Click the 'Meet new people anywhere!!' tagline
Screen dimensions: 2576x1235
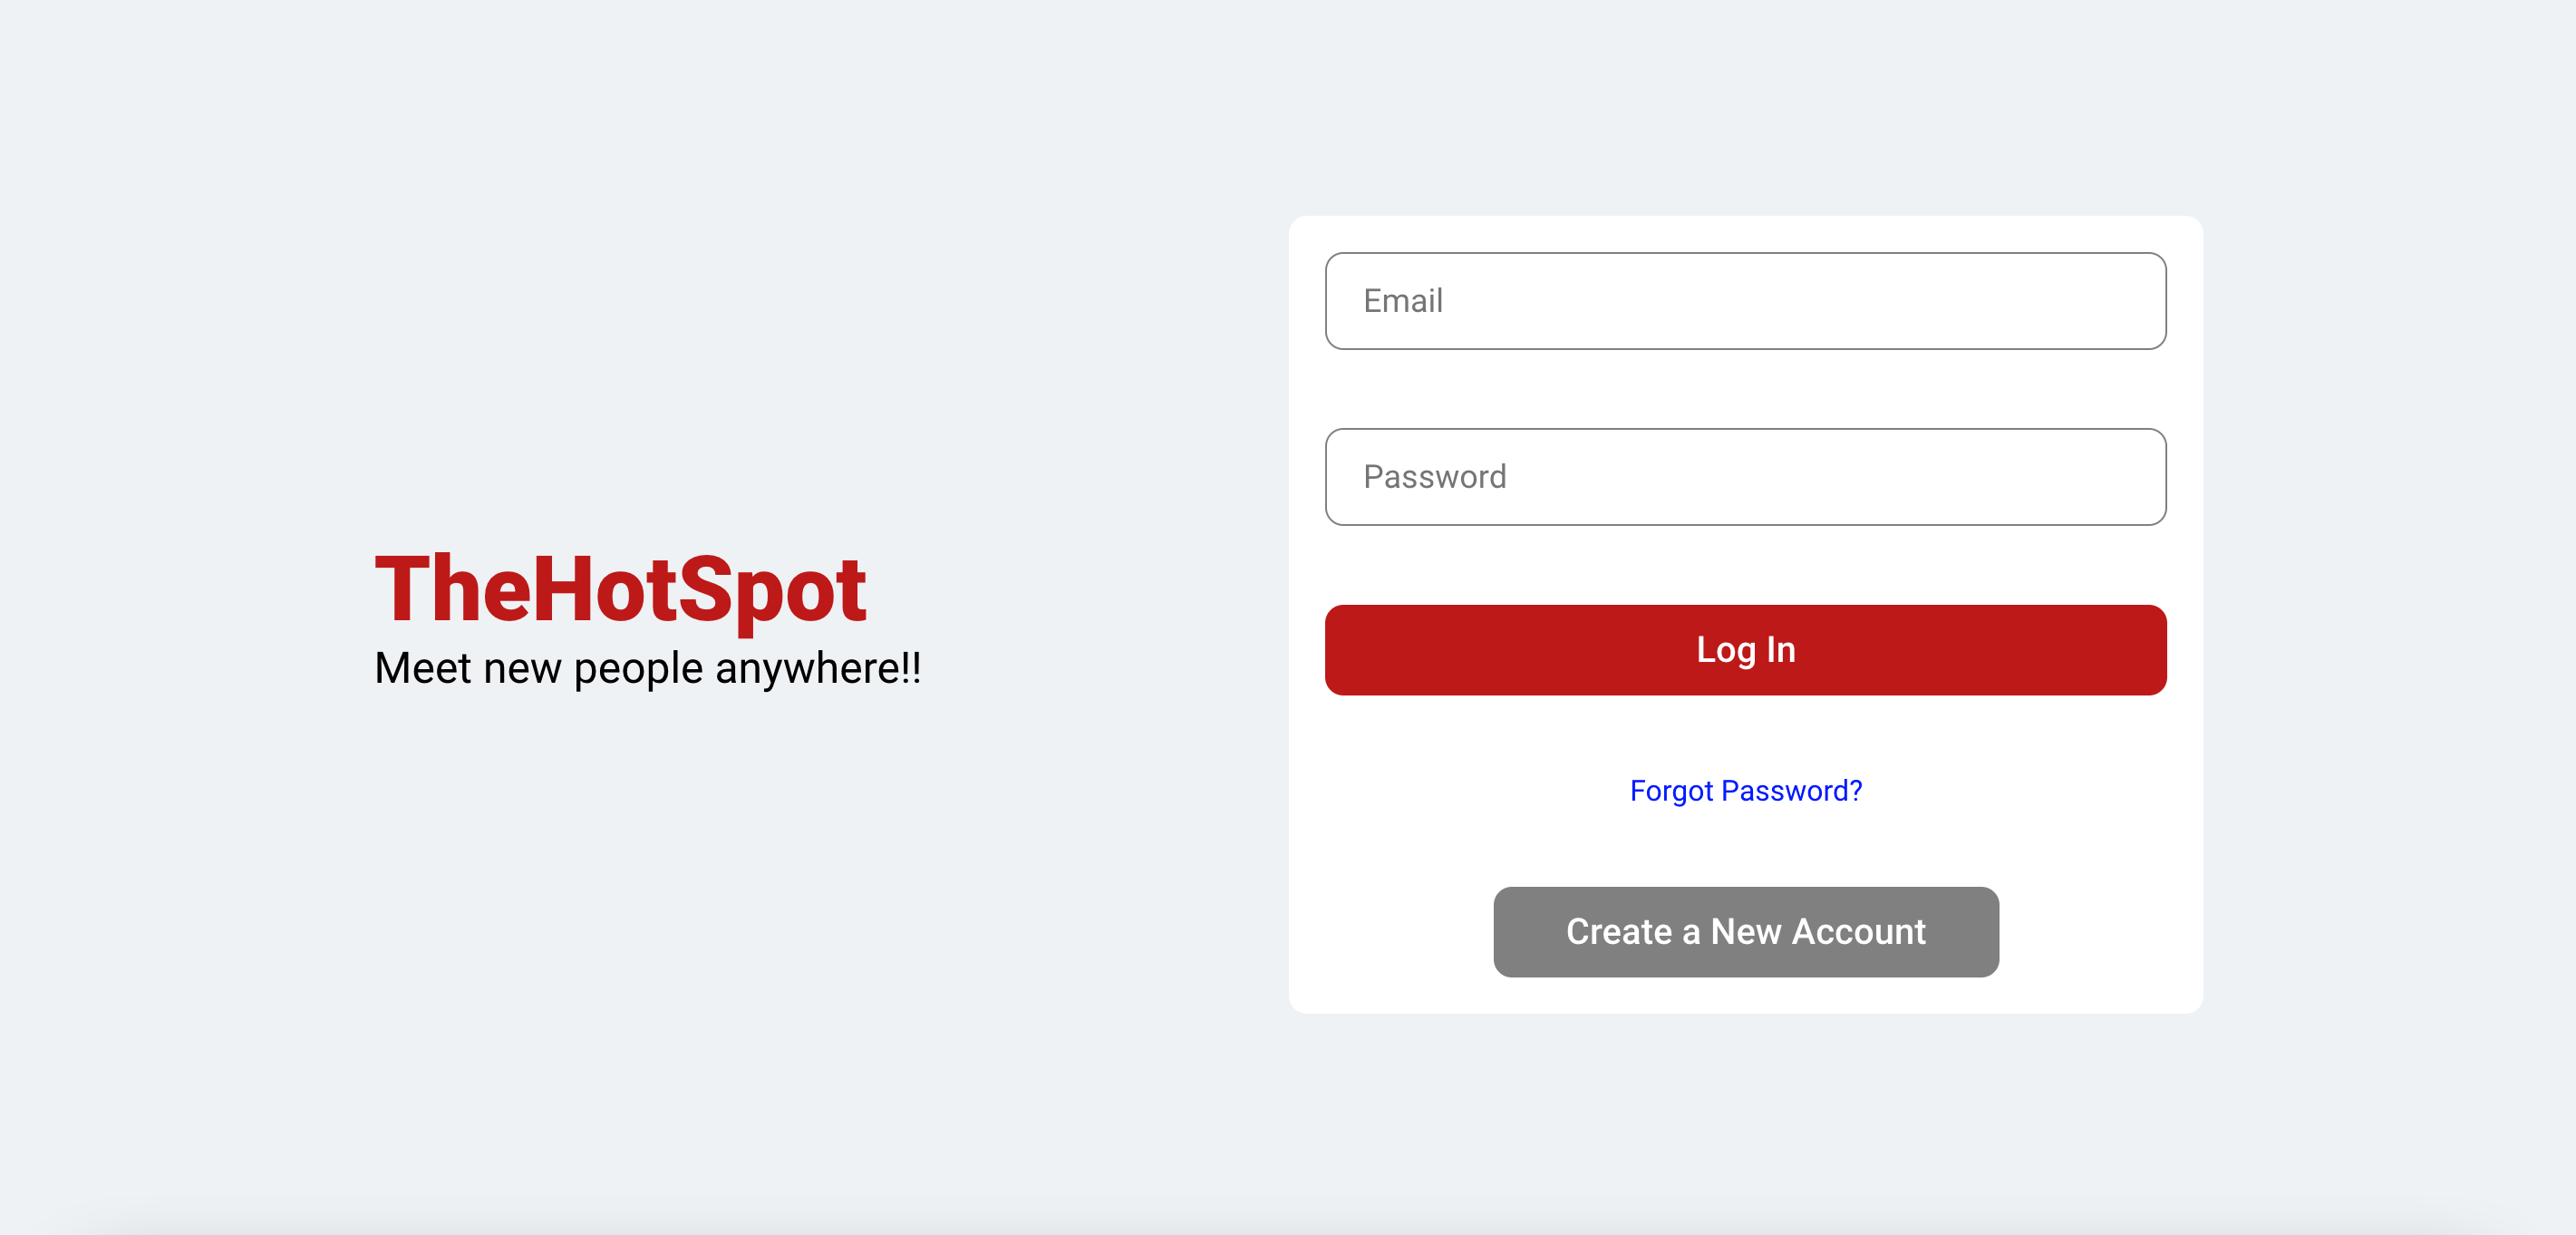(x=648, y=668)
